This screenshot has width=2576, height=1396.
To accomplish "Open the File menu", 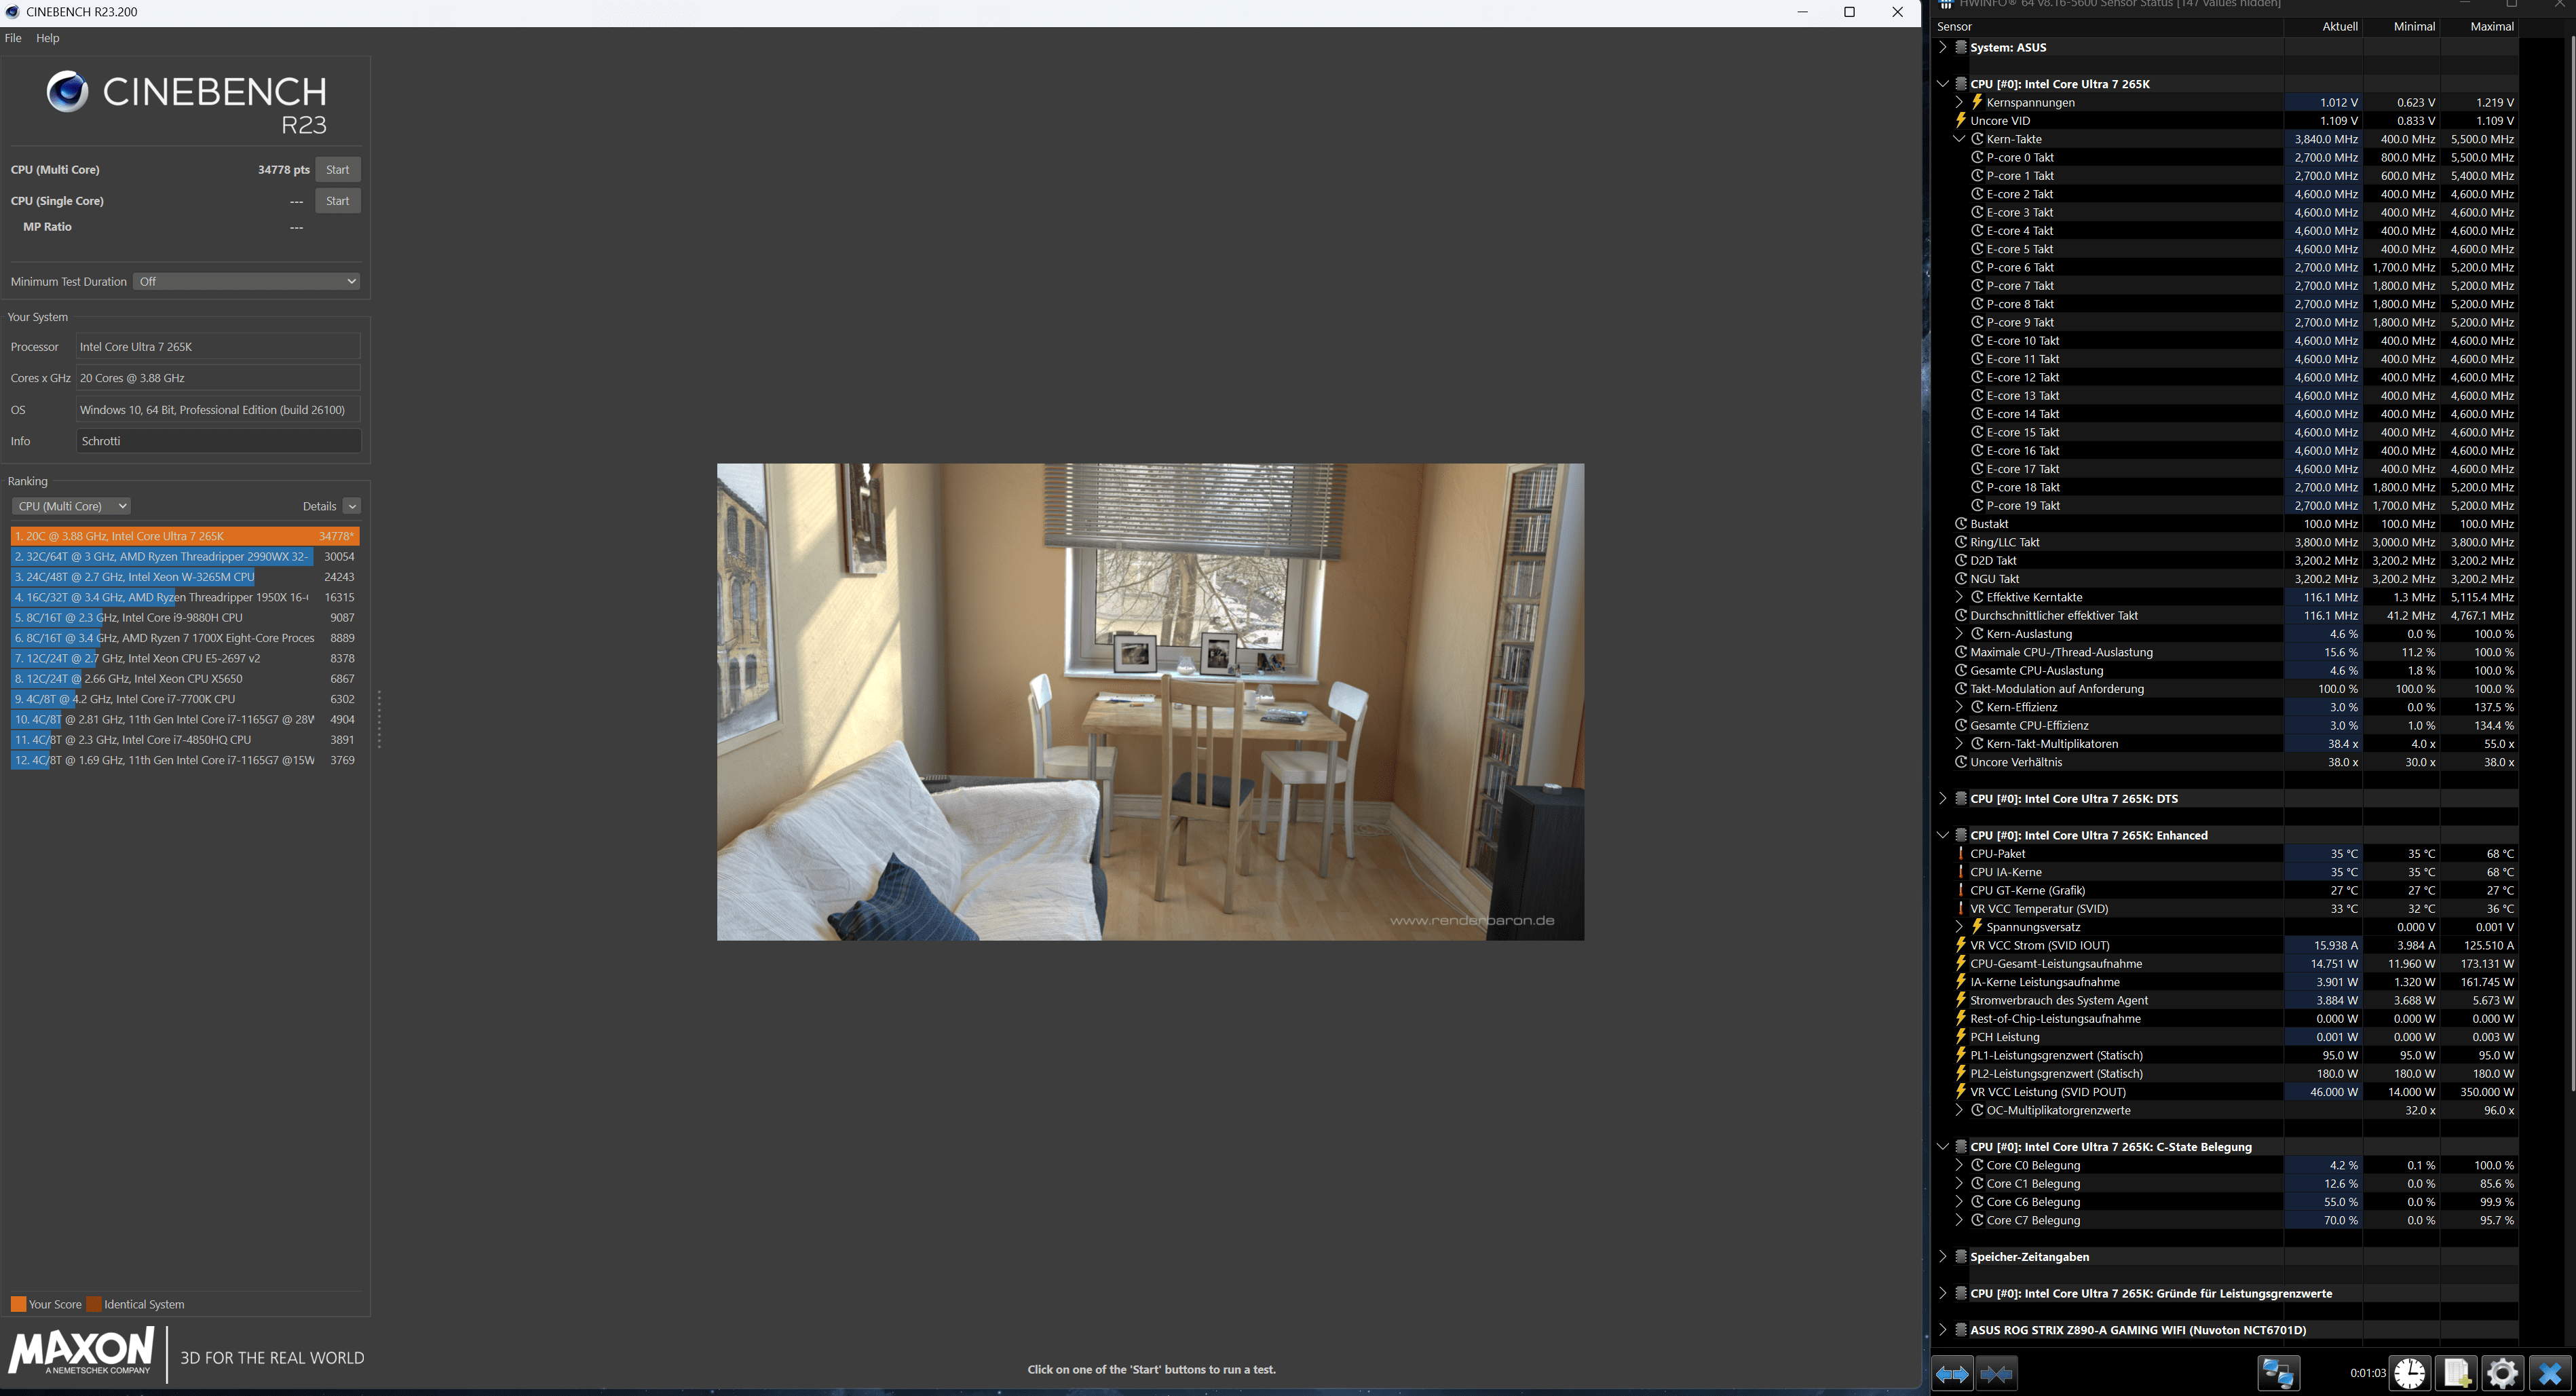I will coord(13,38).
